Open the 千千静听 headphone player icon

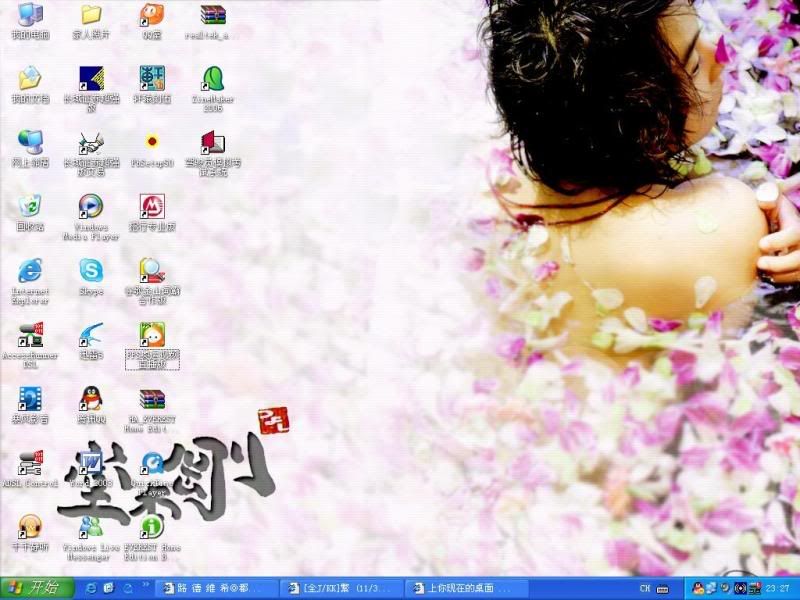click(30, 526)
